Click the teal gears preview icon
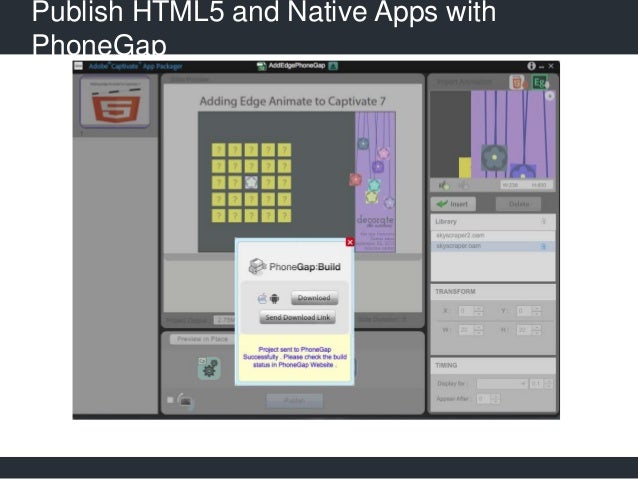Image resolution: width=638 pixels, height=479 pixels. pos(209,369)
